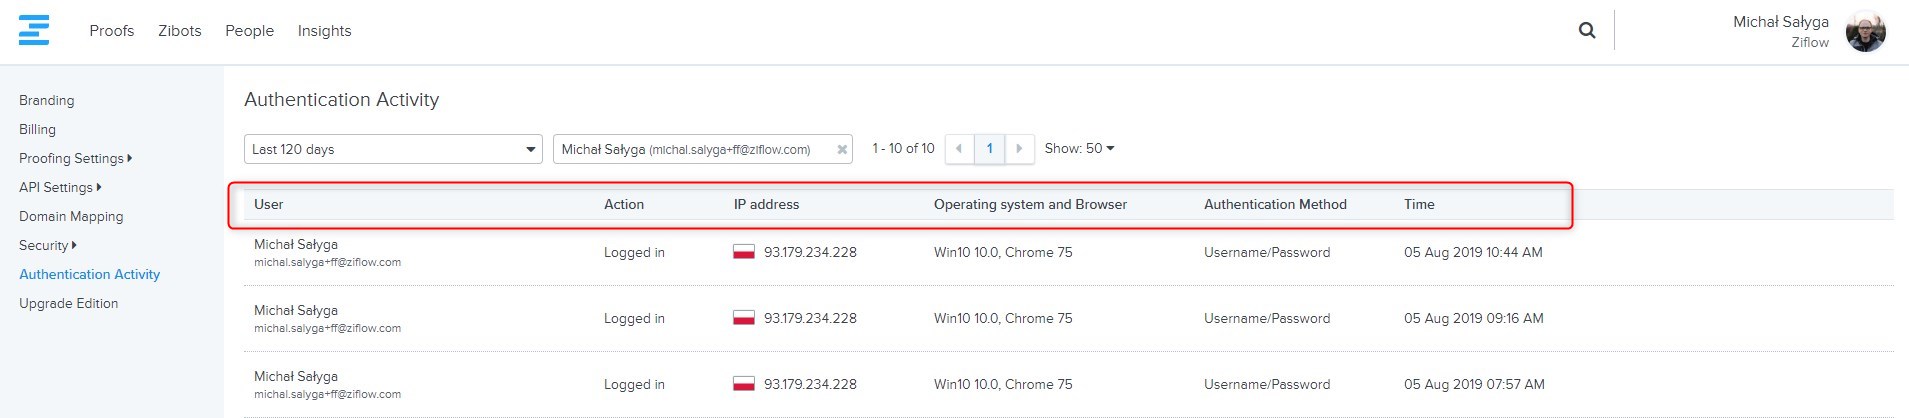Go to Branding settings
Screen dimensions: 1909x418
coord(46,100)
